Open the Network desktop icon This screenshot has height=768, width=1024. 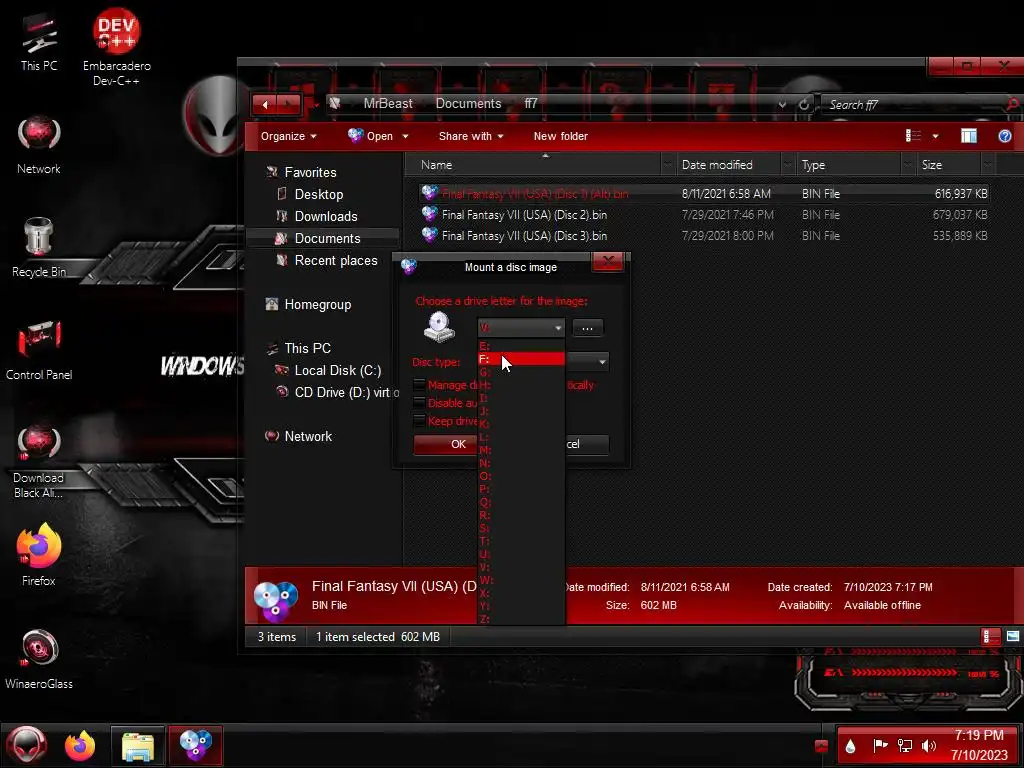point(39,145)
